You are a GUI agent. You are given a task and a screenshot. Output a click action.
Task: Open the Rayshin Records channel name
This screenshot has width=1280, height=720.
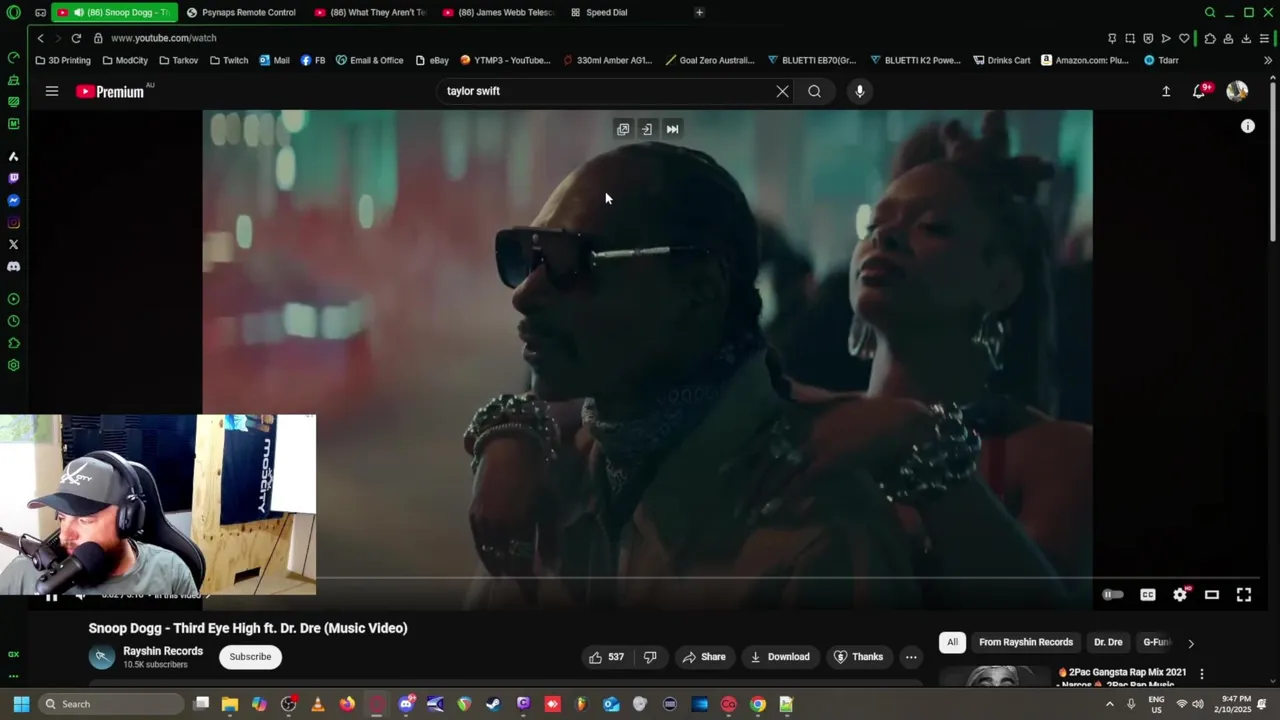(x=163, y=651)
